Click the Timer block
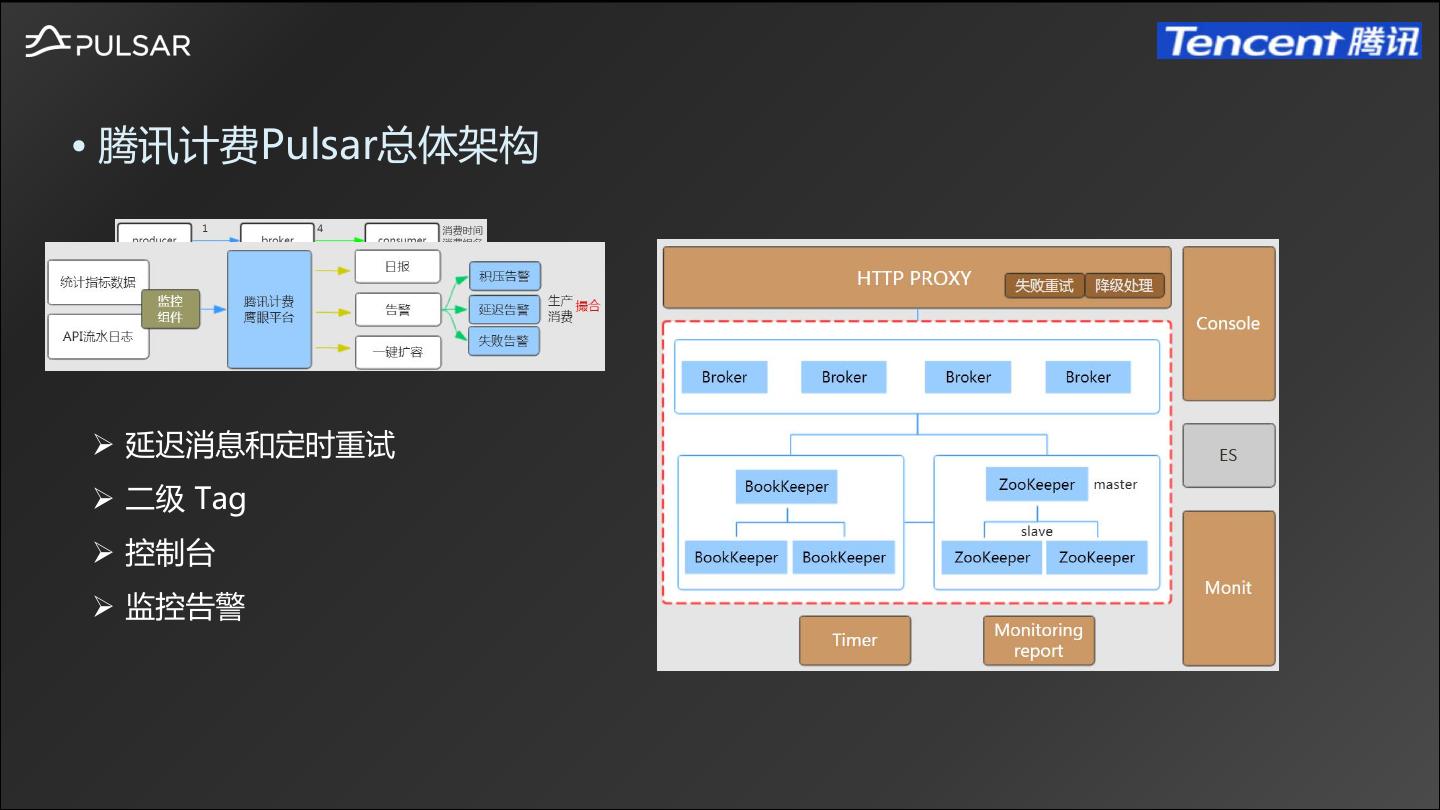 (x=855, y=640)
